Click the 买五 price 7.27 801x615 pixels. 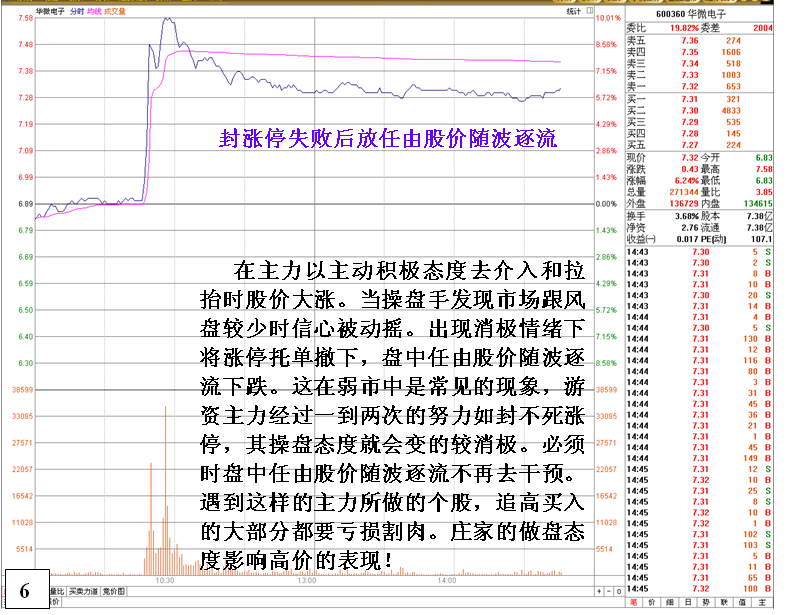click(690, 145)
